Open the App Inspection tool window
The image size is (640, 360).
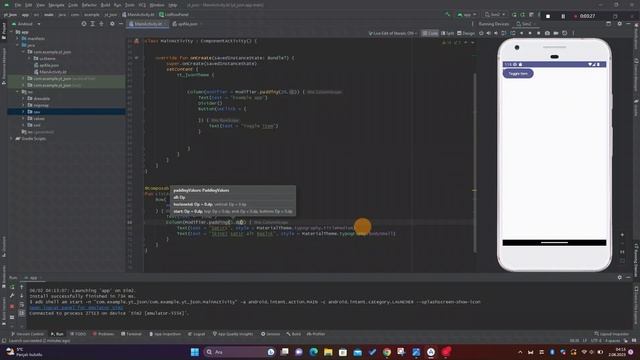[165, 334]
